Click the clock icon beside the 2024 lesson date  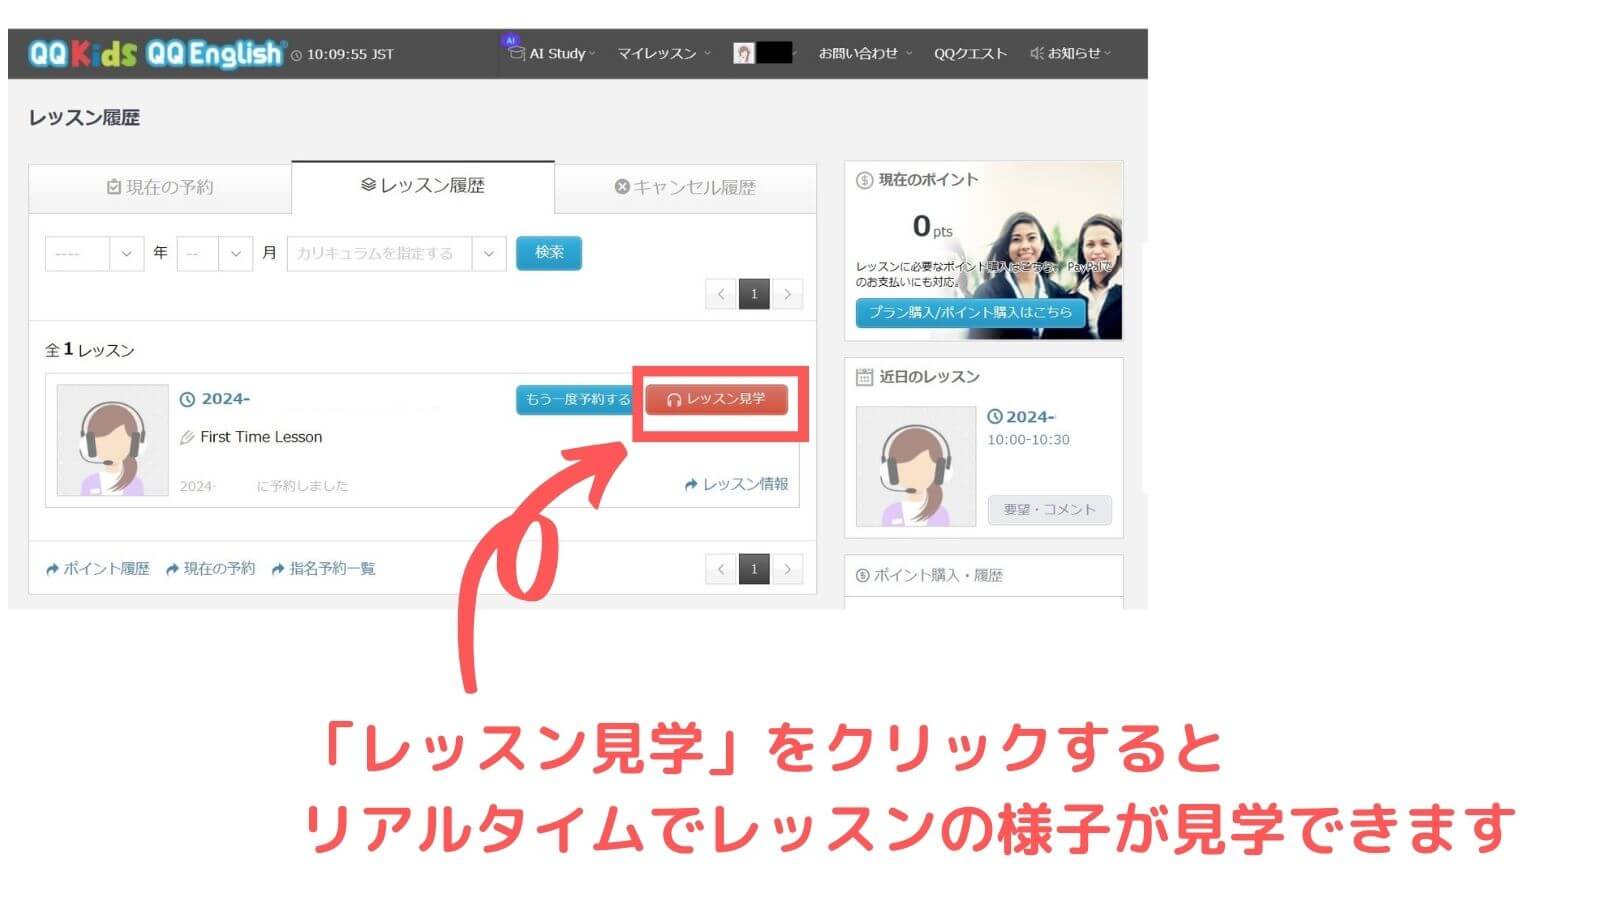(x=188, y=398)
